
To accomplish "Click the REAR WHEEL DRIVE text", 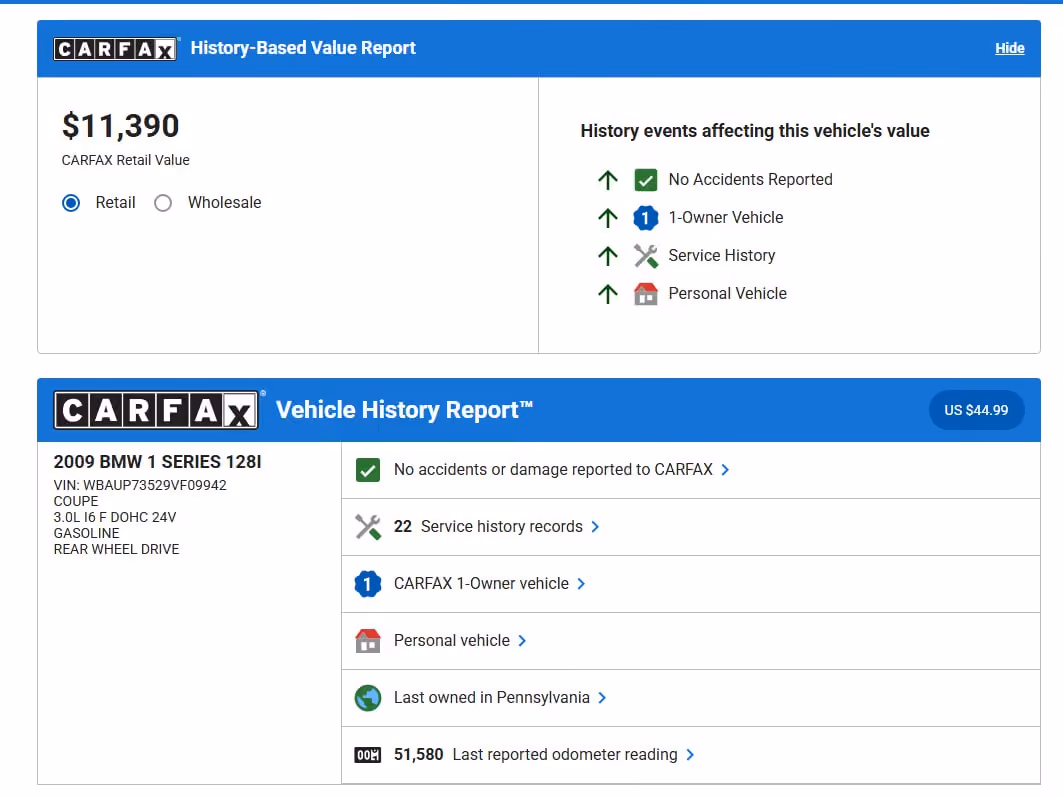I will 117,549.
